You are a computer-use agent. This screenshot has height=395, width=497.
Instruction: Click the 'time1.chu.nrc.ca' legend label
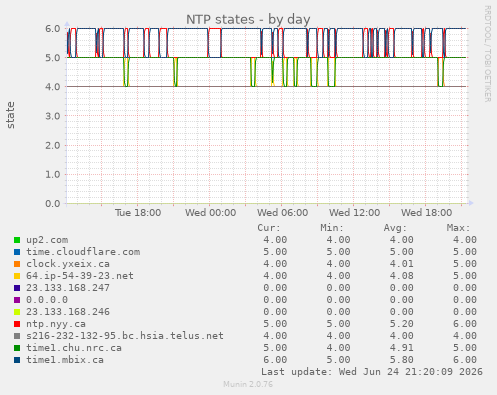click(74, 348)
